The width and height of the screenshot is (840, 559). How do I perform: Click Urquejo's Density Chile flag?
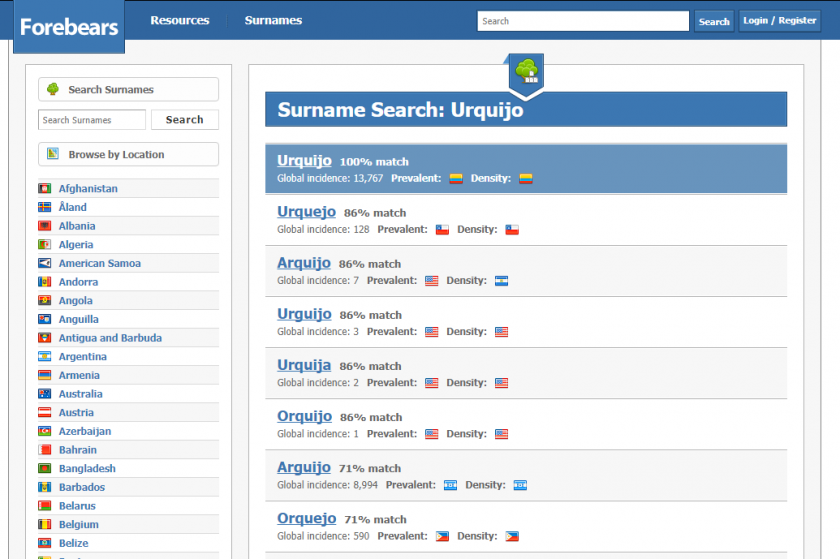[512, 230]
